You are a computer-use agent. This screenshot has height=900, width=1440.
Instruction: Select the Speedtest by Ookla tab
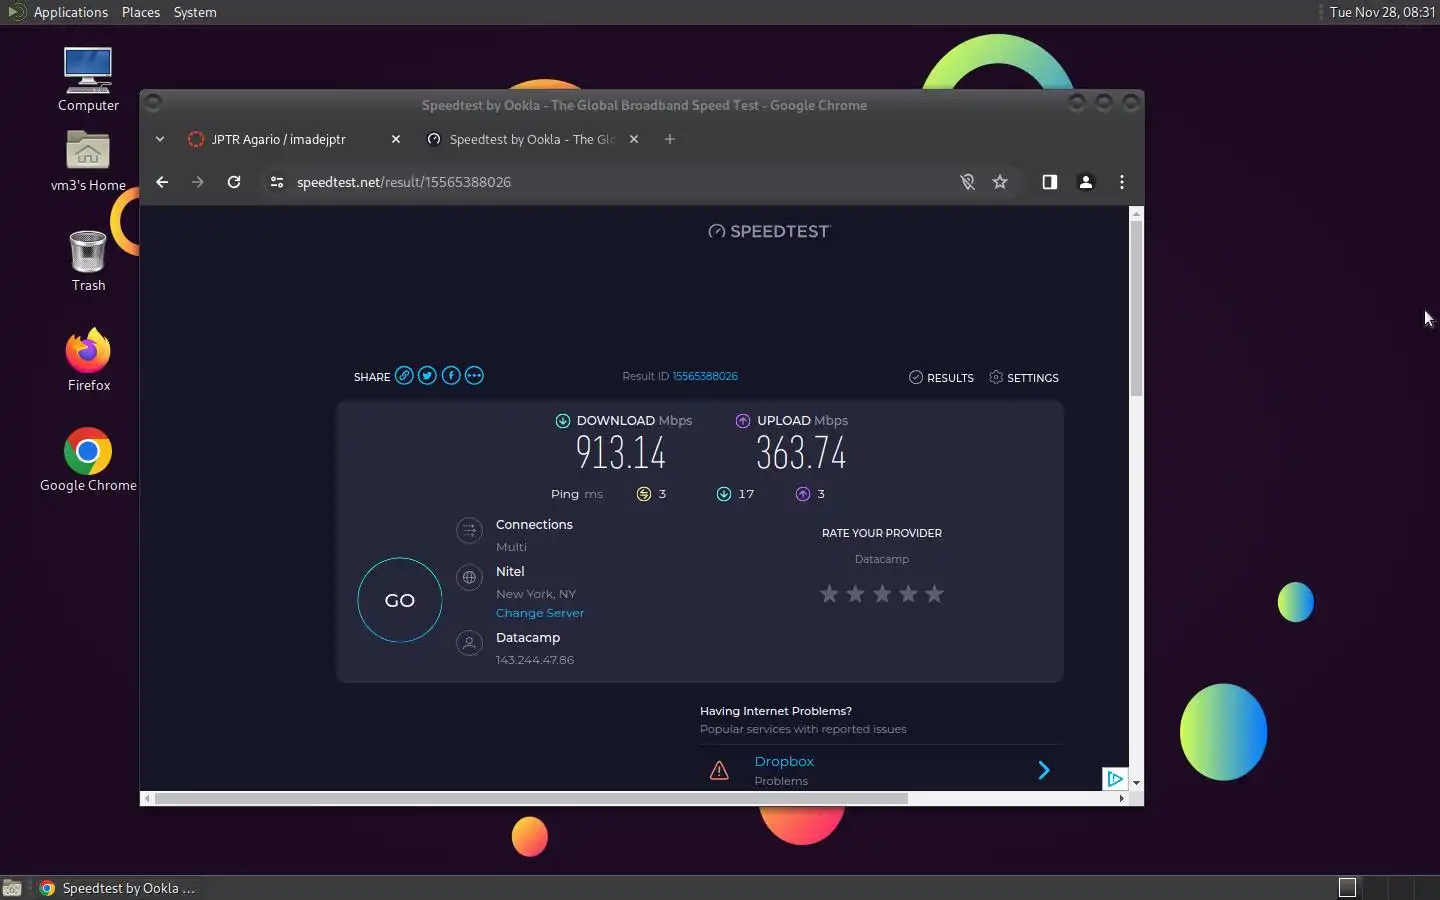532,139
